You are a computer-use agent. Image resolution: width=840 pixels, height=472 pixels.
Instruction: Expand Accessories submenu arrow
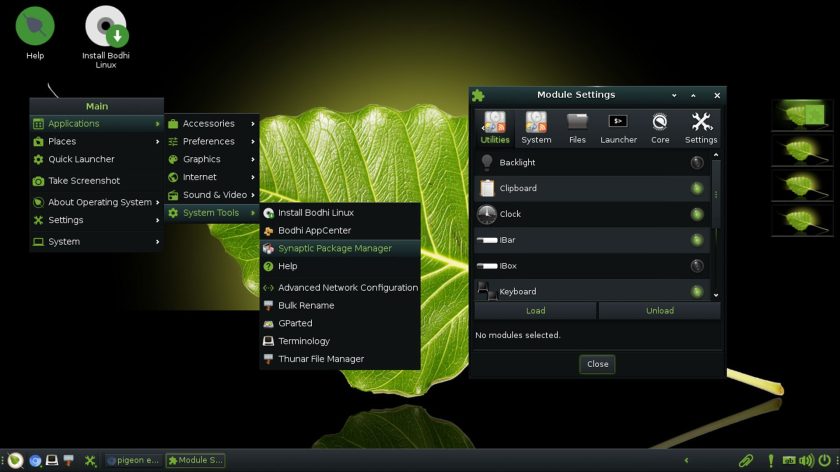tap(253, 124)
